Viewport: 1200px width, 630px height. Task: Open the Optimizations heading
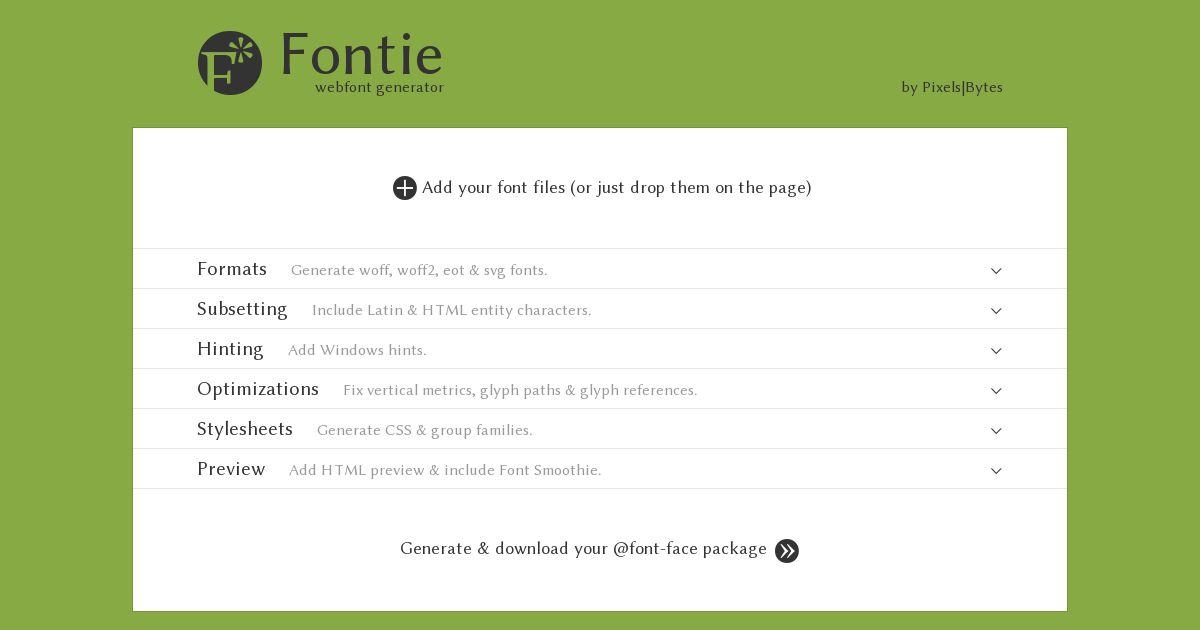tap(258, 390)
